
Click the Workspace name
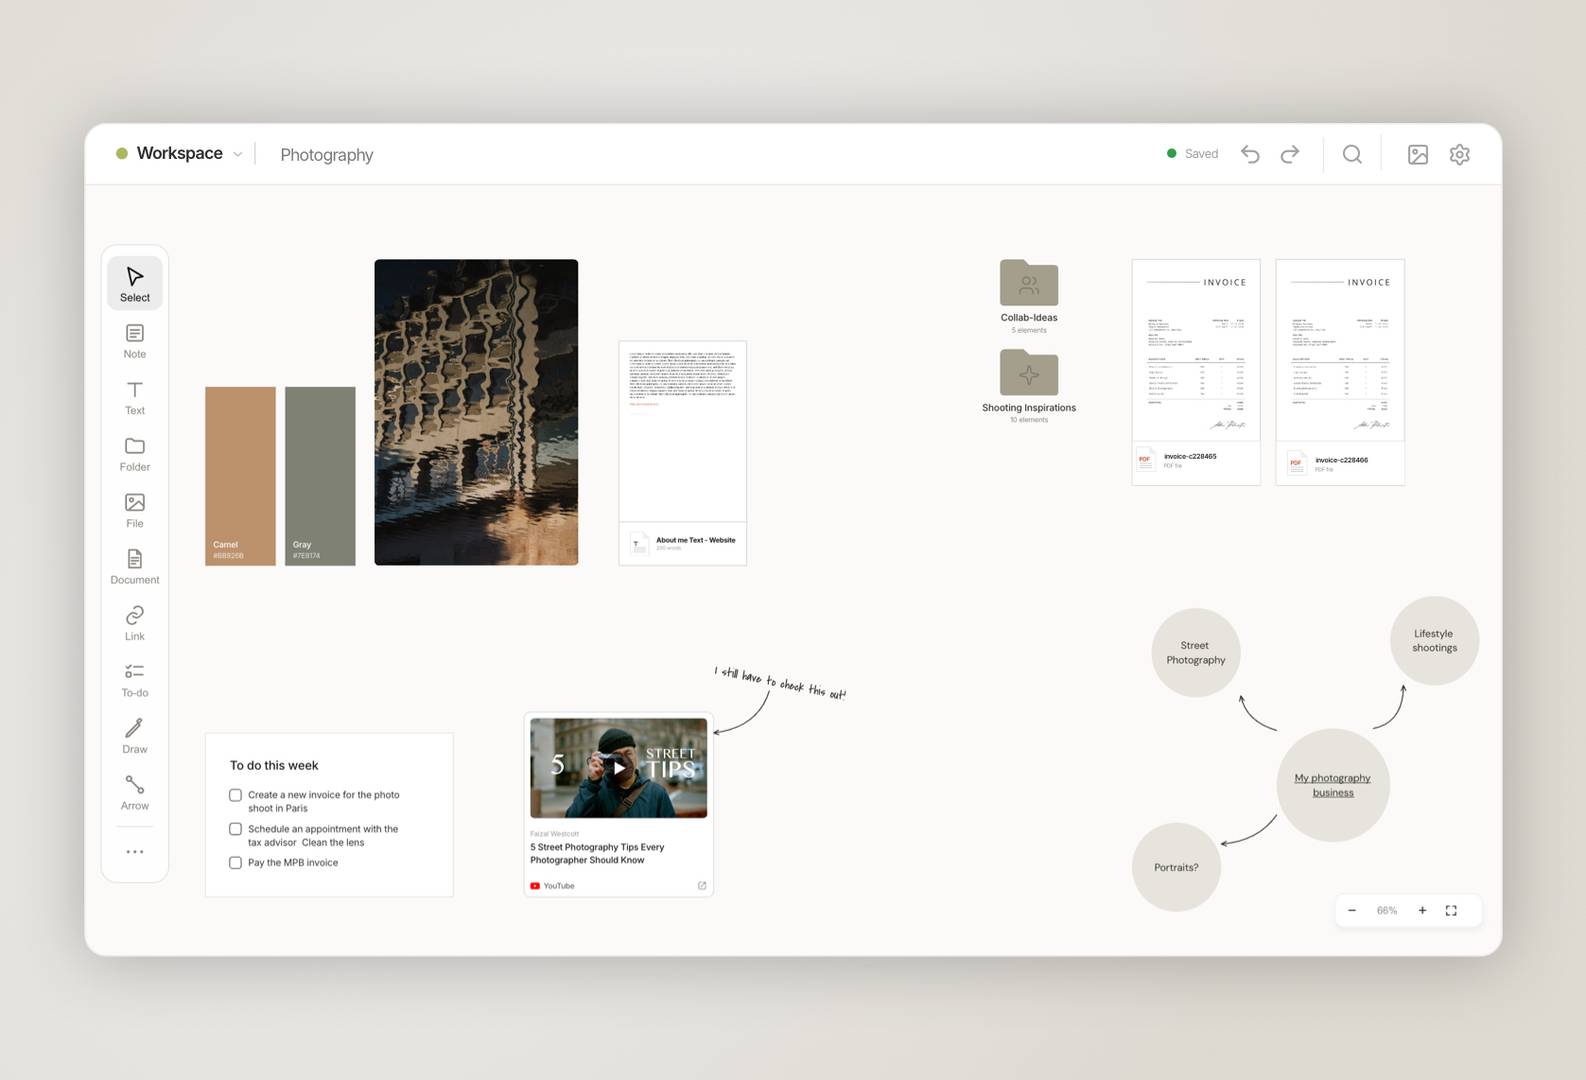pos(180,153)
